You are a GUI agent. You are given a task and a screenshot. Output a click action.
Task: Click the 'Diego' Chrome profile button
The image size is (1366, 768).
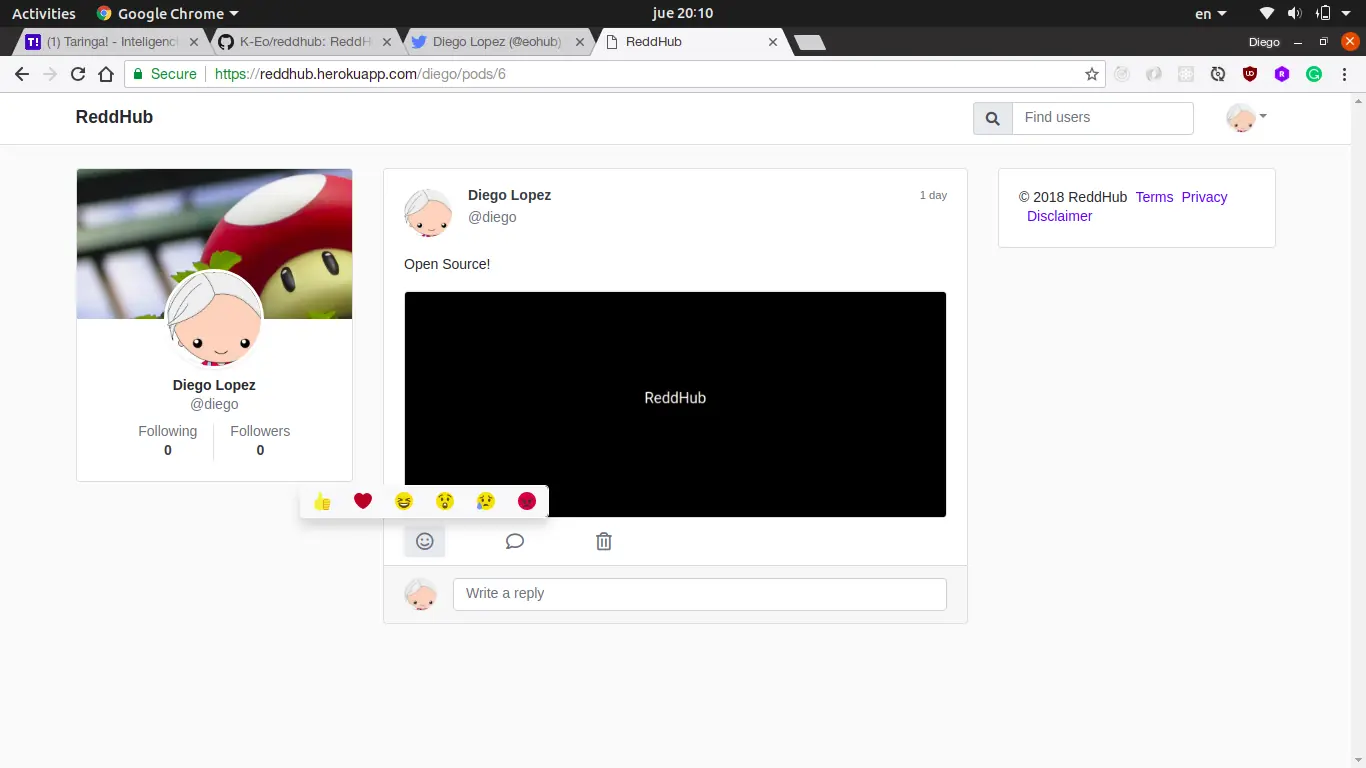tap(1264, 42)
